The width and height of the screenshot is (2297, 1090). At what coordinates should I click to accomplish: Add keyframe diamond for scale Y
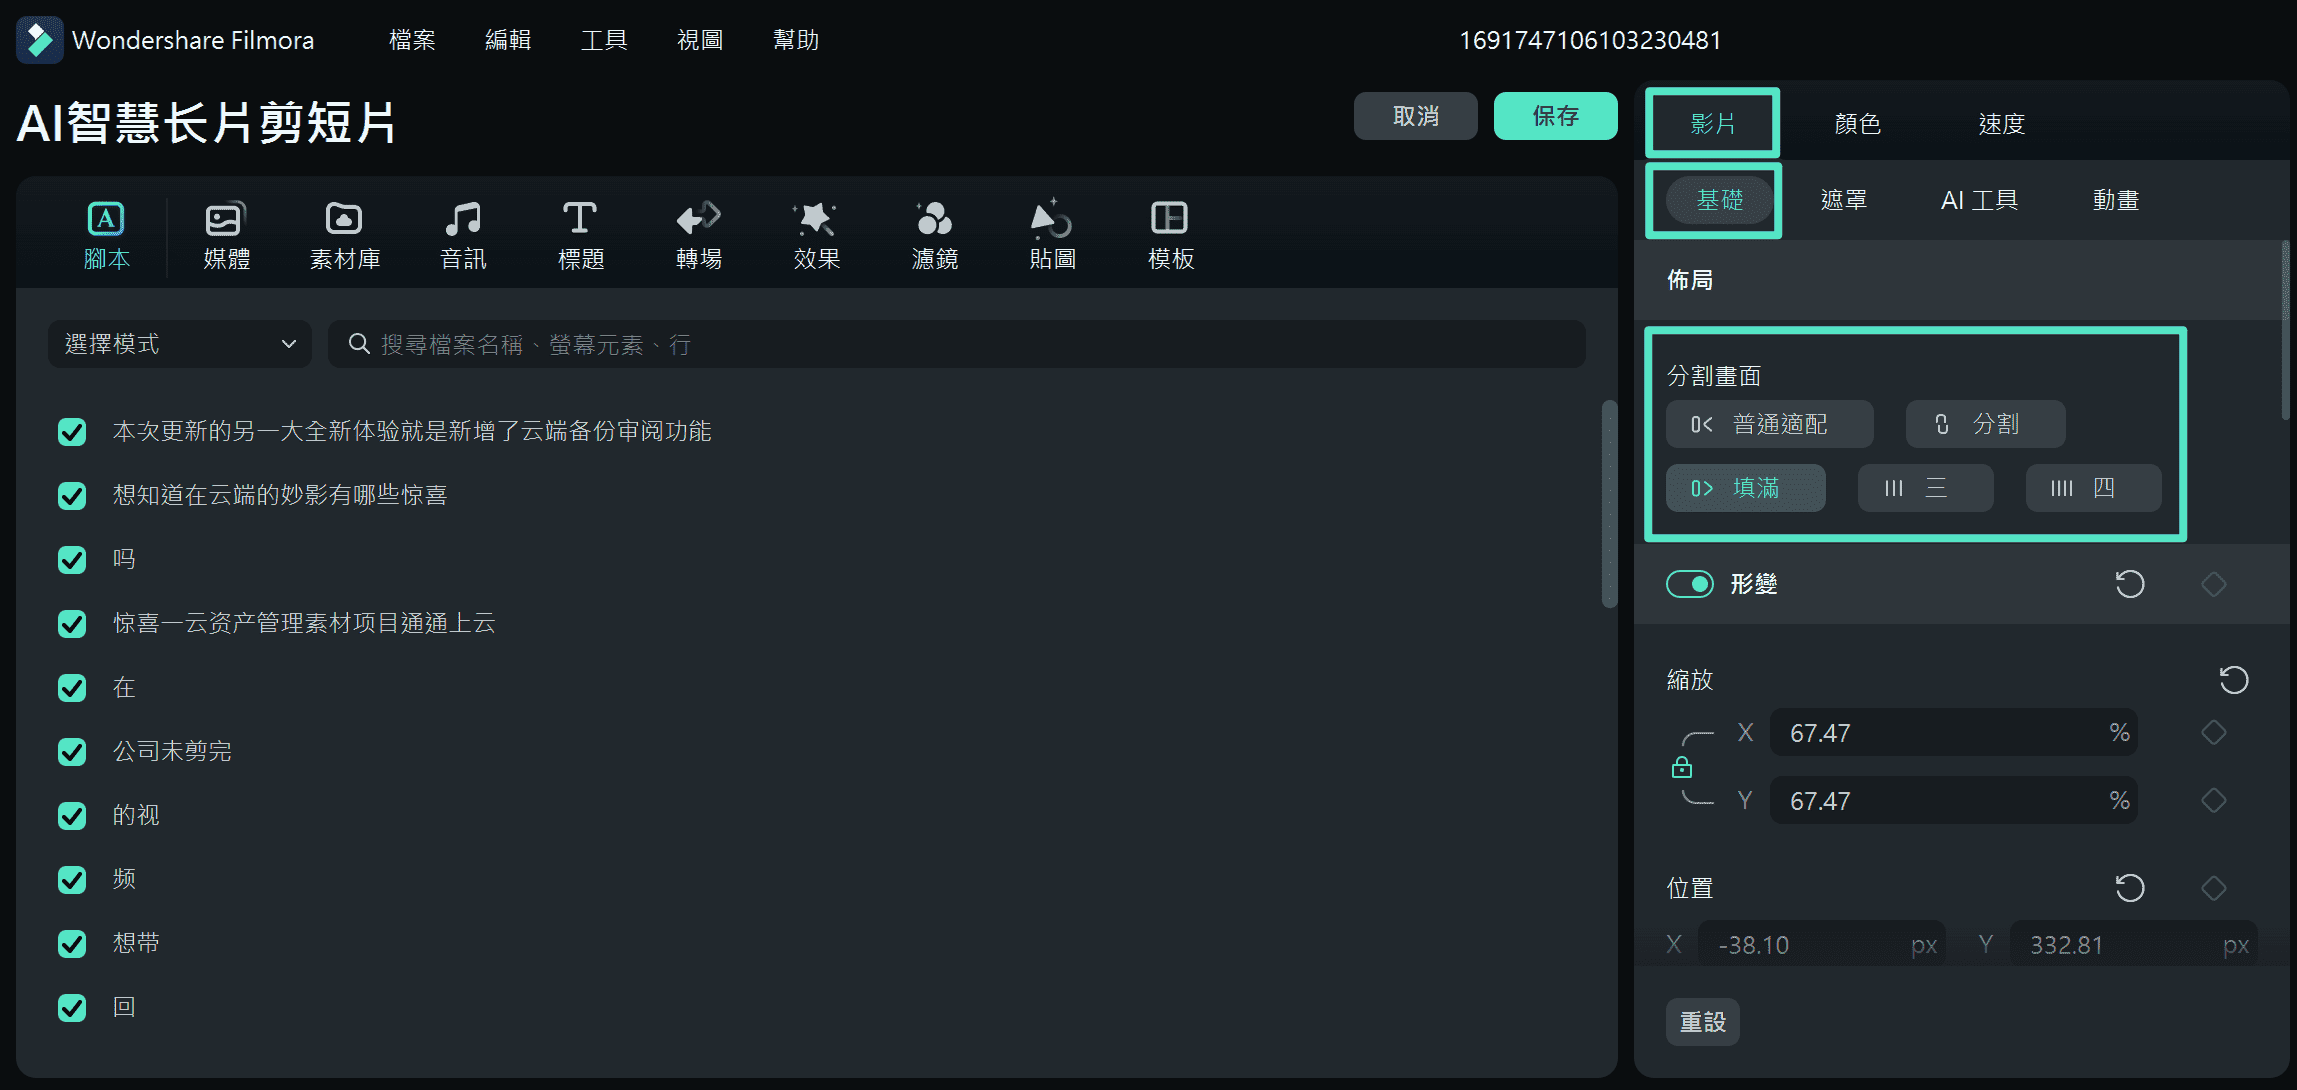point(2214,800)
